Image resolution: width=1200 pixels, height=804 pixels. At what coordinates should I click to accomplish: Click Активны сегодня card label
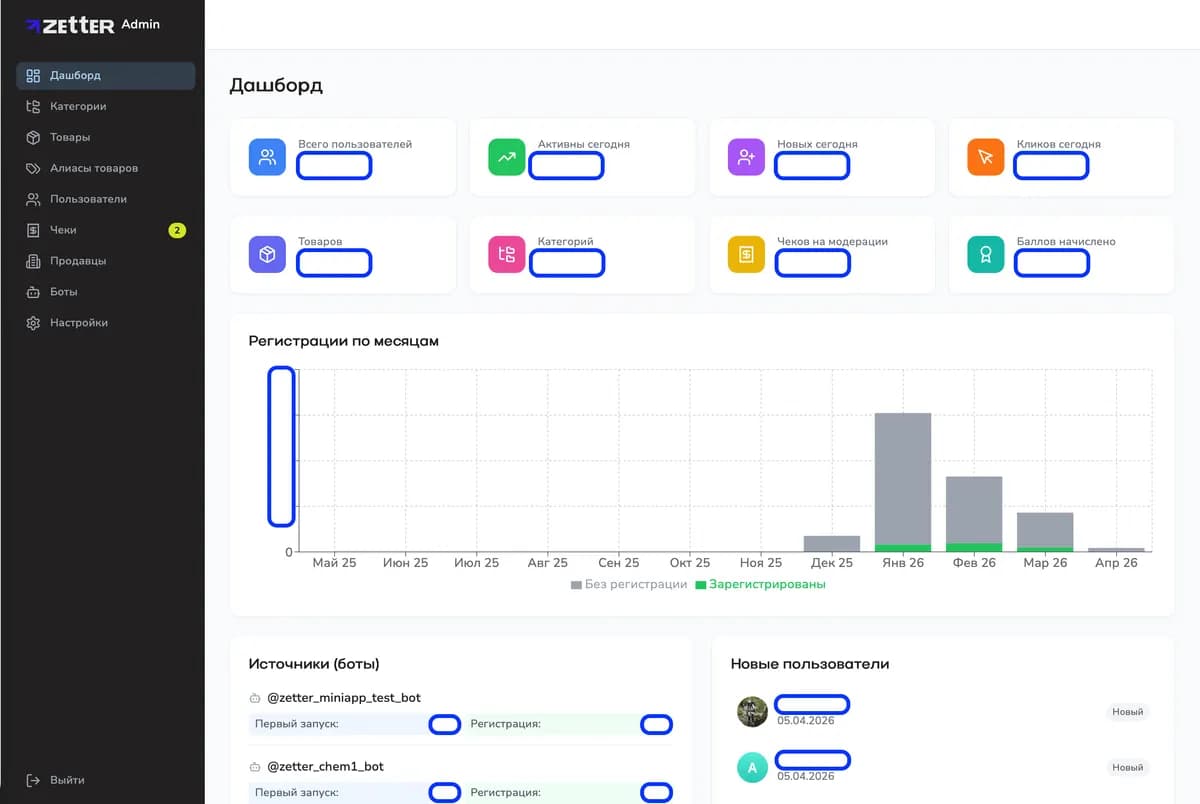(x=584, y=144)
